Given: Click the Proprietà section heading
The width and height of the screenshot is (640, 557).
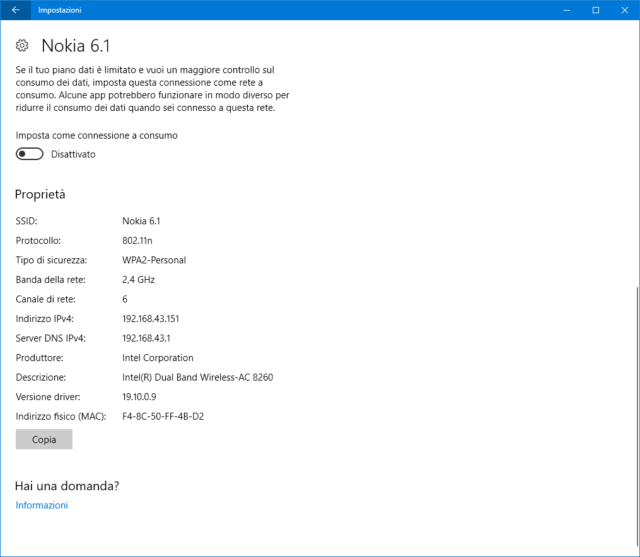Looking at the screenshot, I should [40, 194].
